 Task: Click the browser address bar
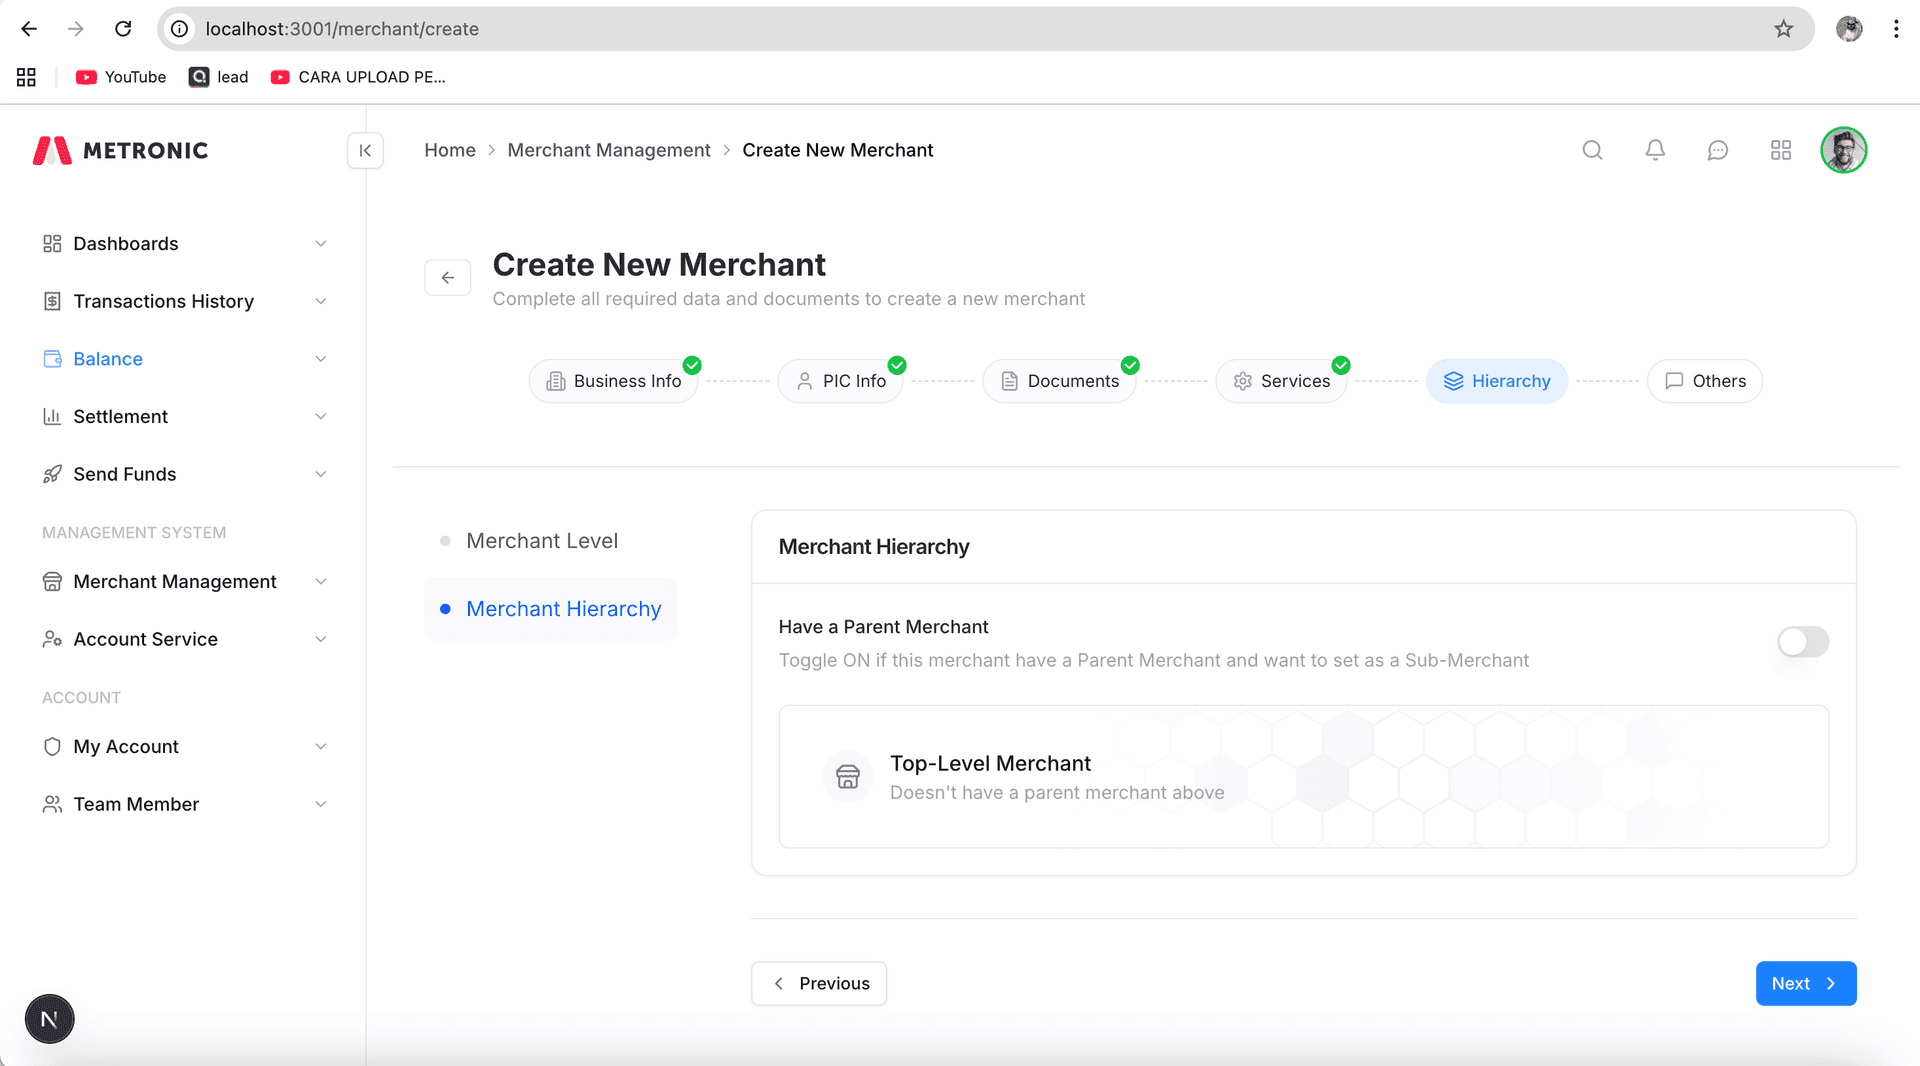[900, 29]
